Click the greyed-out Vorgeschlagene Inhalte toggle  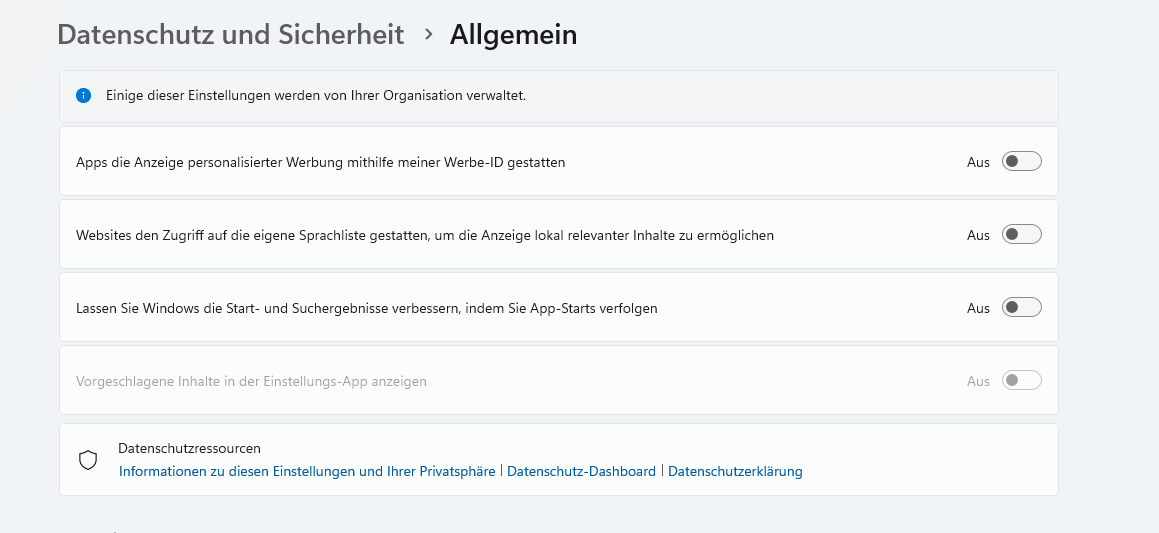[1021, 381]
